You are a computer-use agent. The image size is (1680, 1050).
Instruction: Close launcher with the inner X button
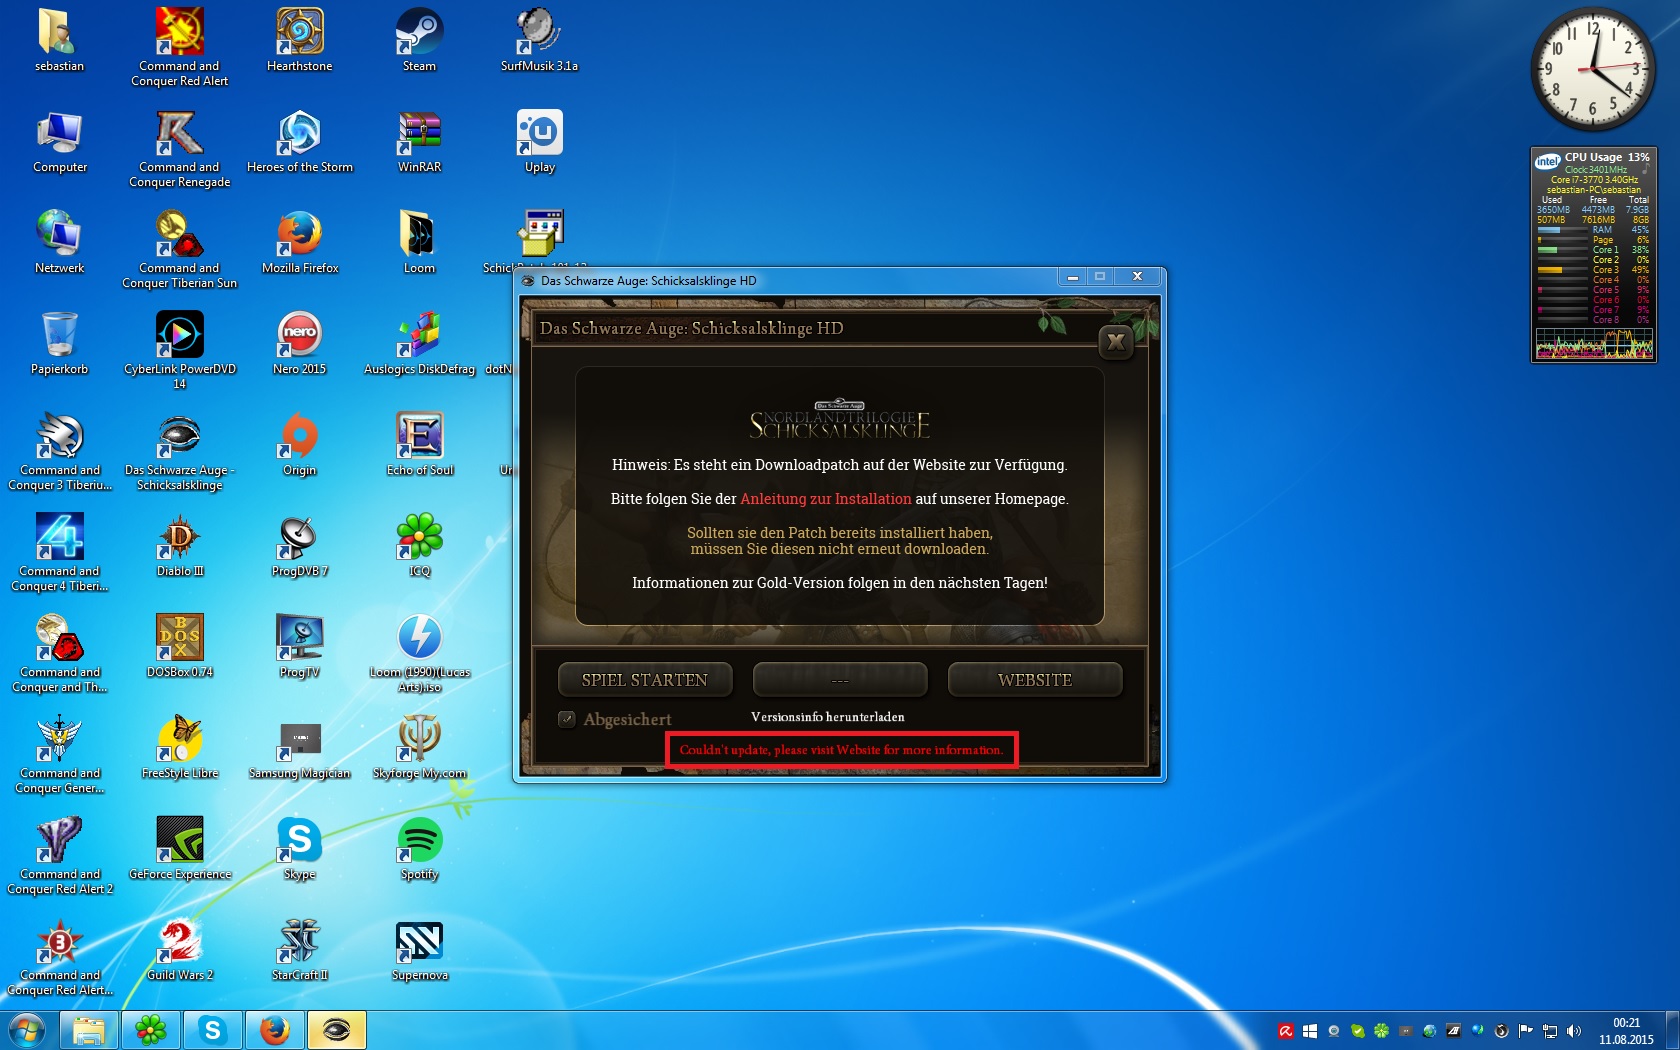(1116, 343)
